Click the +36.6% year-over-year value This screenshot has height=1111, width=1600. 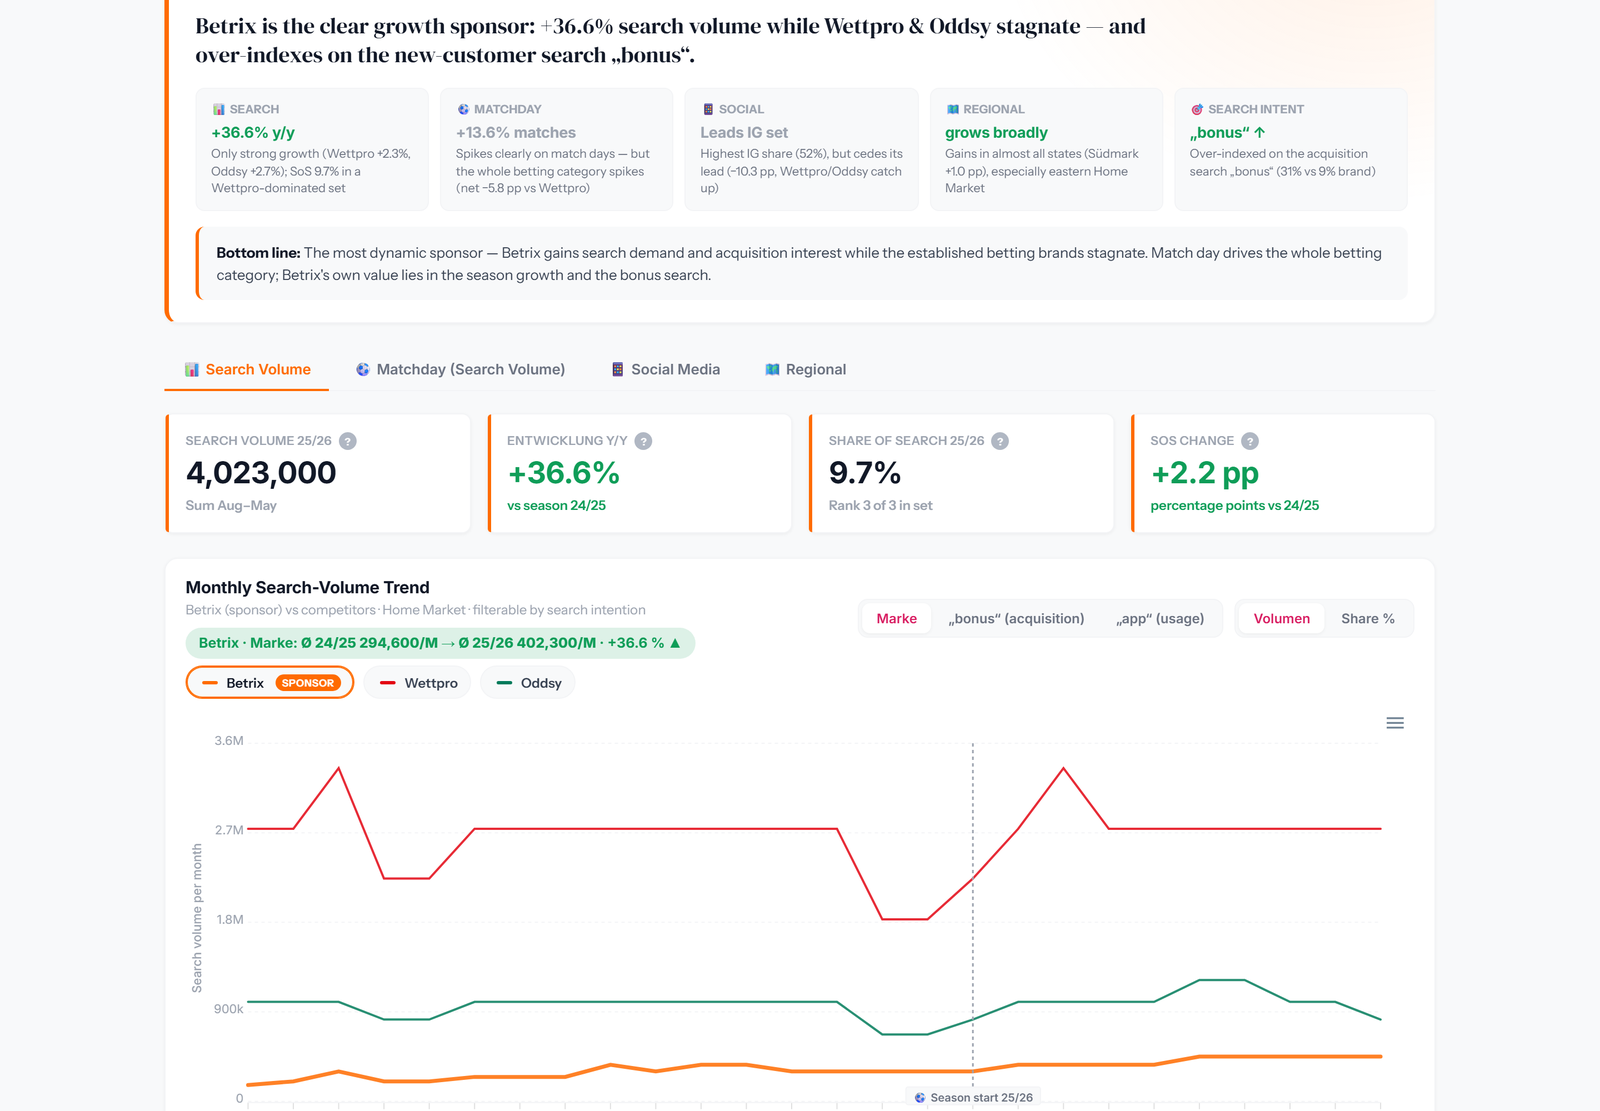(563, 473)
